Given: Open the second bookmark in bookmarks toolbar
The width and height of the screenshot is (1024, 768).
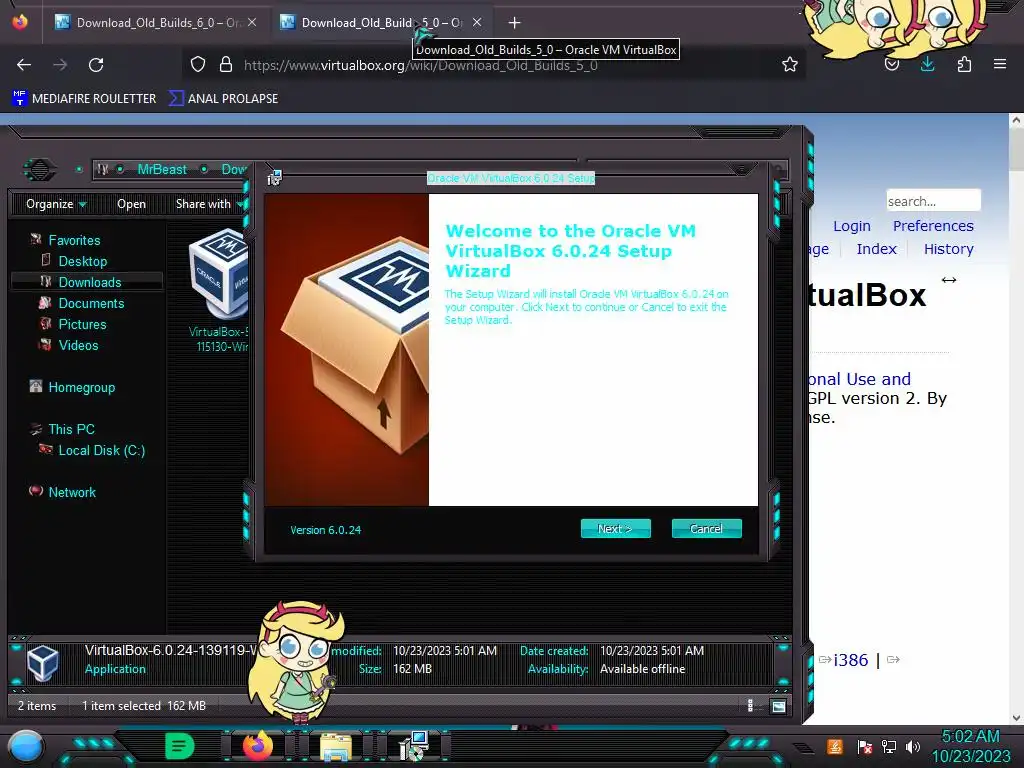Looking at the screenshot, I should [x=223, y=99].
